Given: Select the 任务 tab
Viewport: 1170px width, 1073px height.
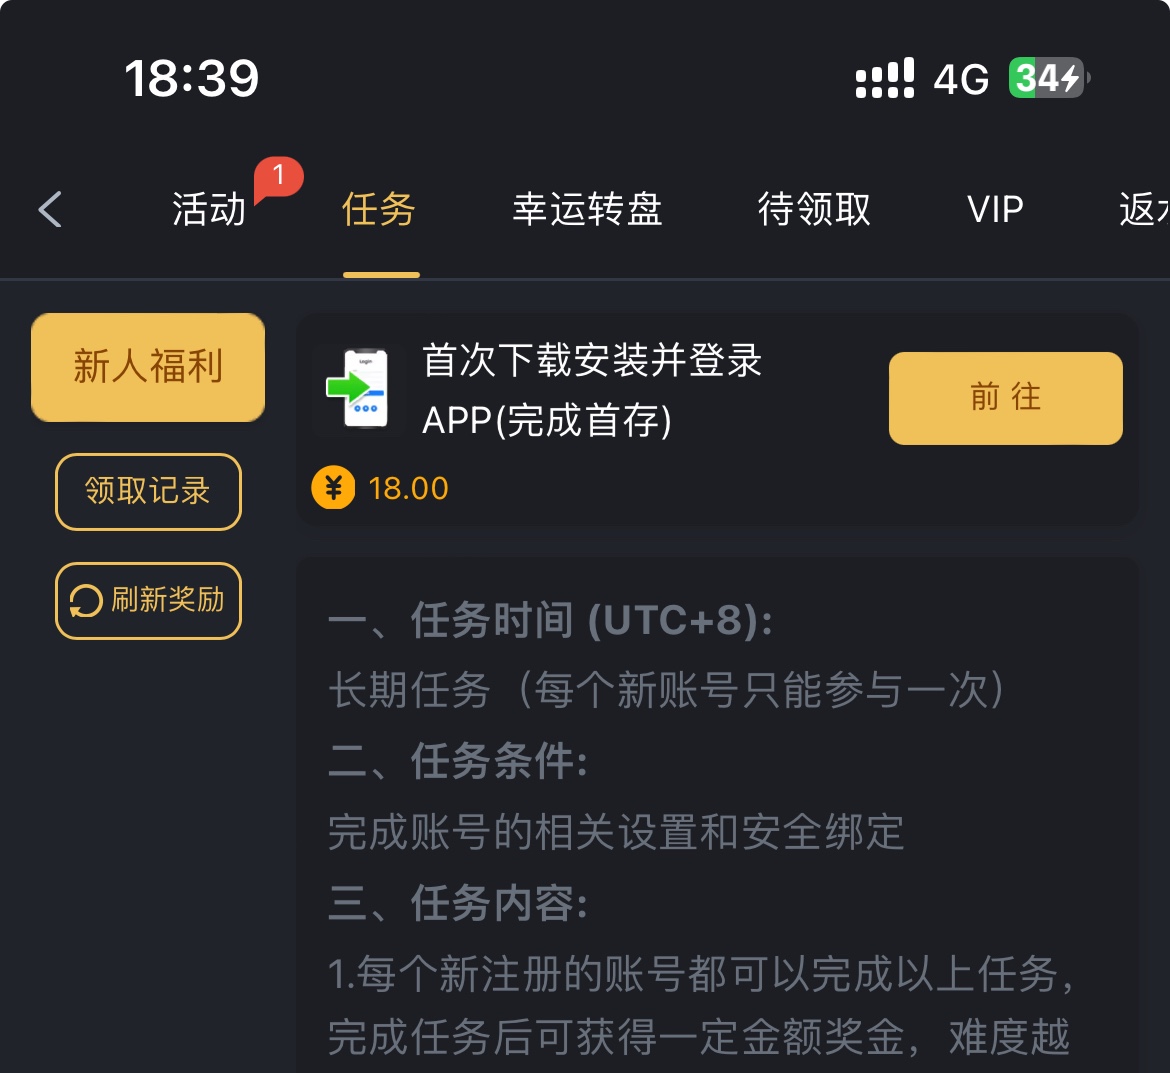Looking at the screenshot, I should [x=379, y=210].
